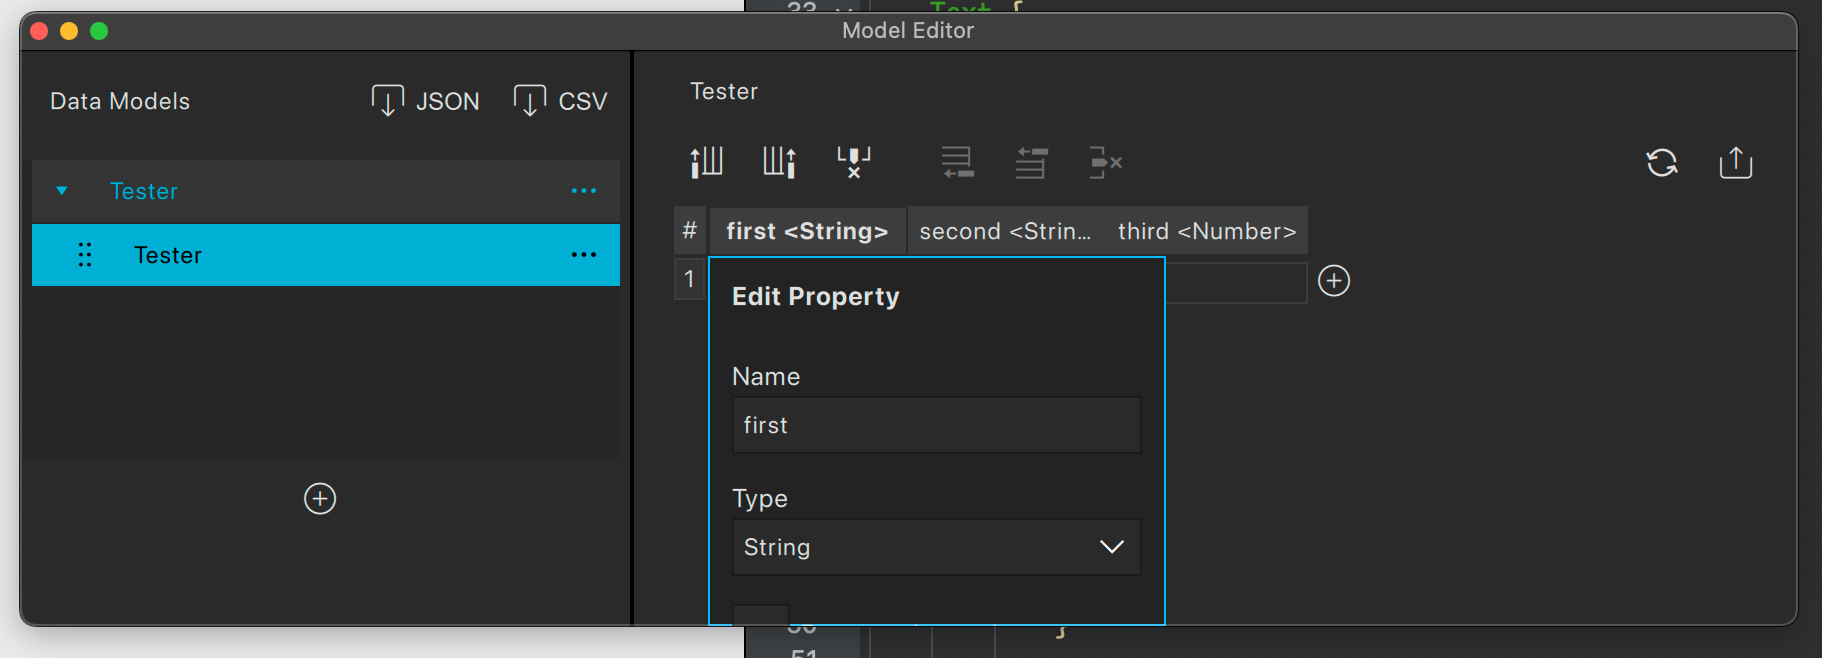
Task: Select the third <Number> column header
Action: click(x=1206, y=231)
